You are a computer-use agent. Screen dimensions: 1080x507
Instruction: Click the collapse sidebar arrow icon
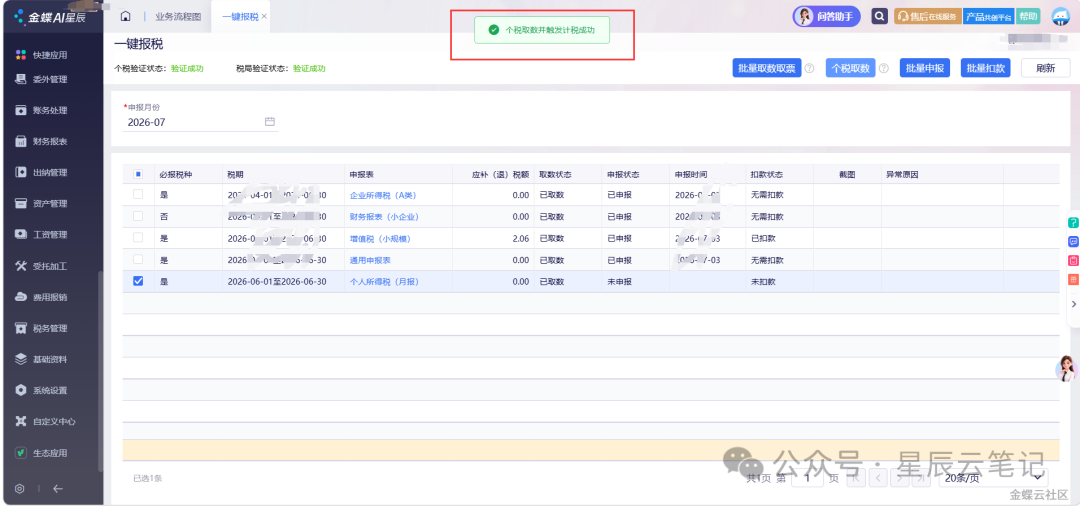(x=58, y=488)
